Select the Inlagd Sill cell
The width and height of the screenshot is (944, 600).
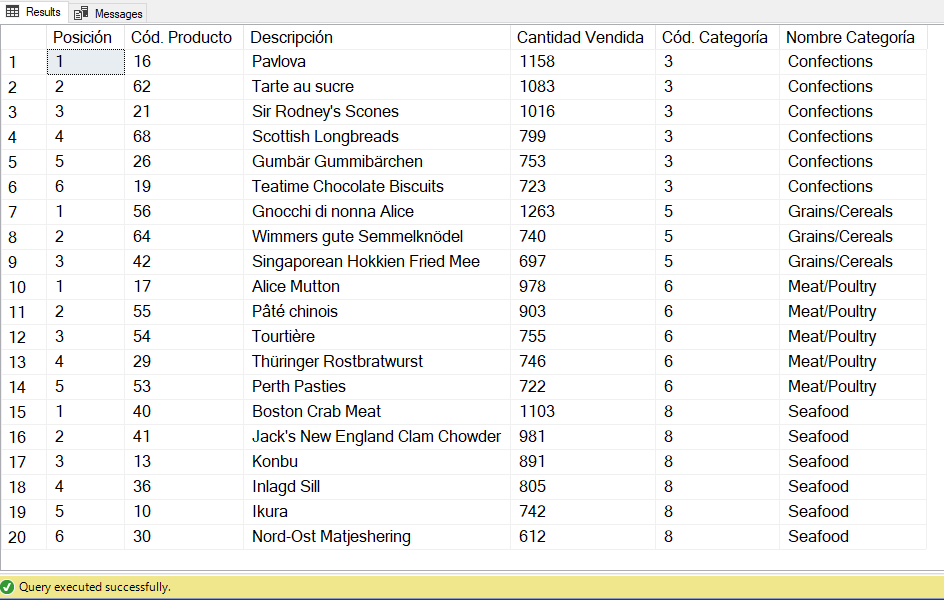point(377,486)
